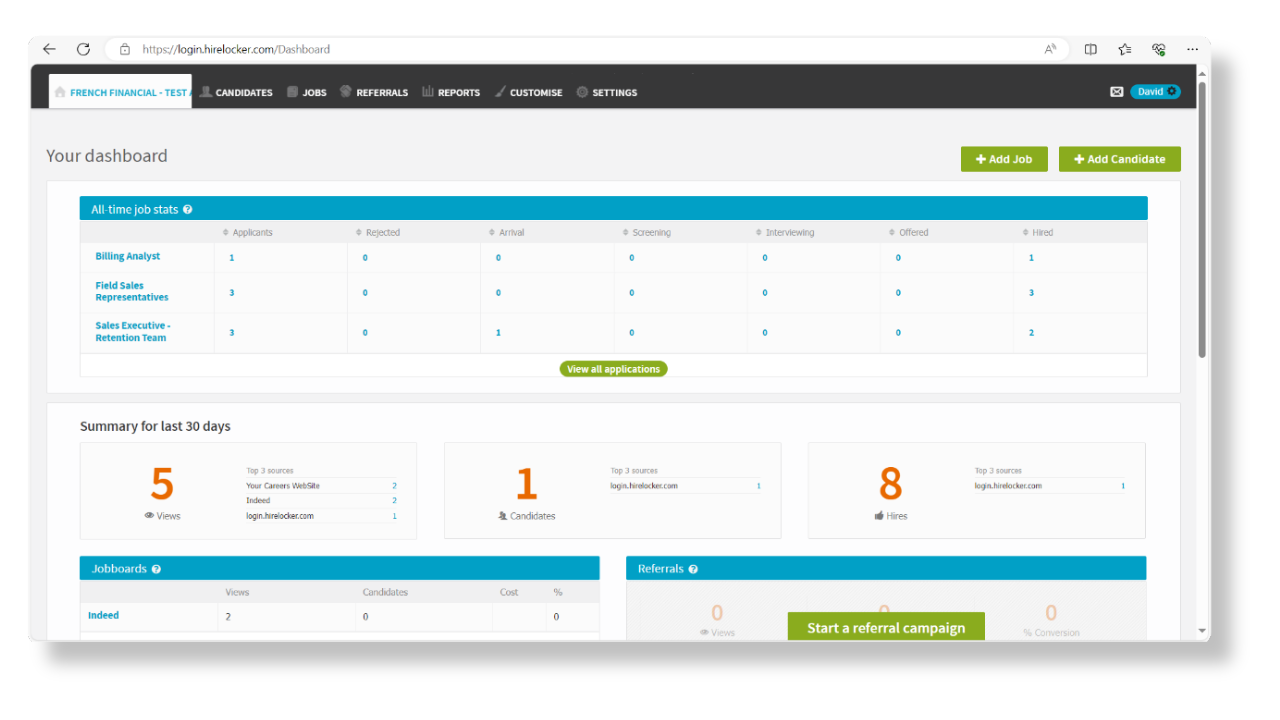Open the message envelope icon
The width and height of the screenshot is (1280, 720).
[1116, 91]
